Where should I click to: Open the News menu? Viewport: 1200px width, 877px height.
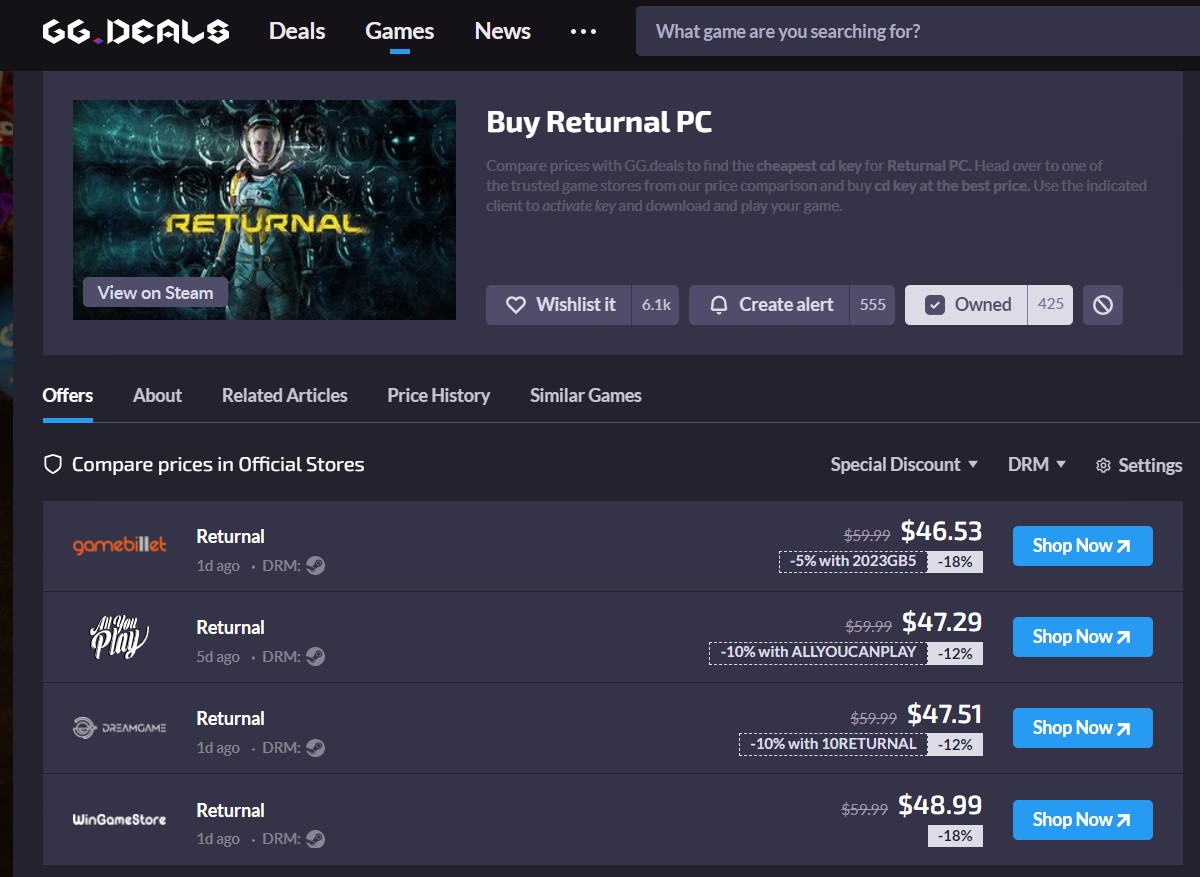point(502,31)
